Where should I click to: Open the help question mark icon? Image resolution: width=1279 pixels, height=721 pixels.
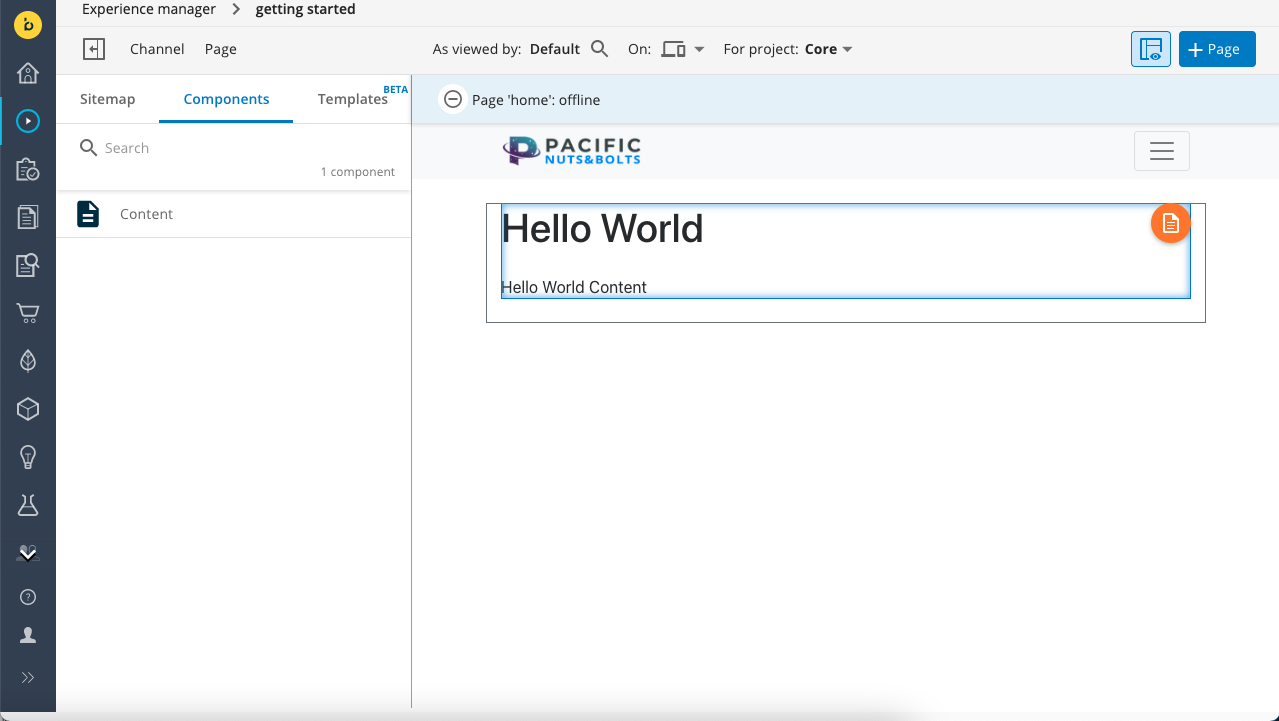point(28,597)
